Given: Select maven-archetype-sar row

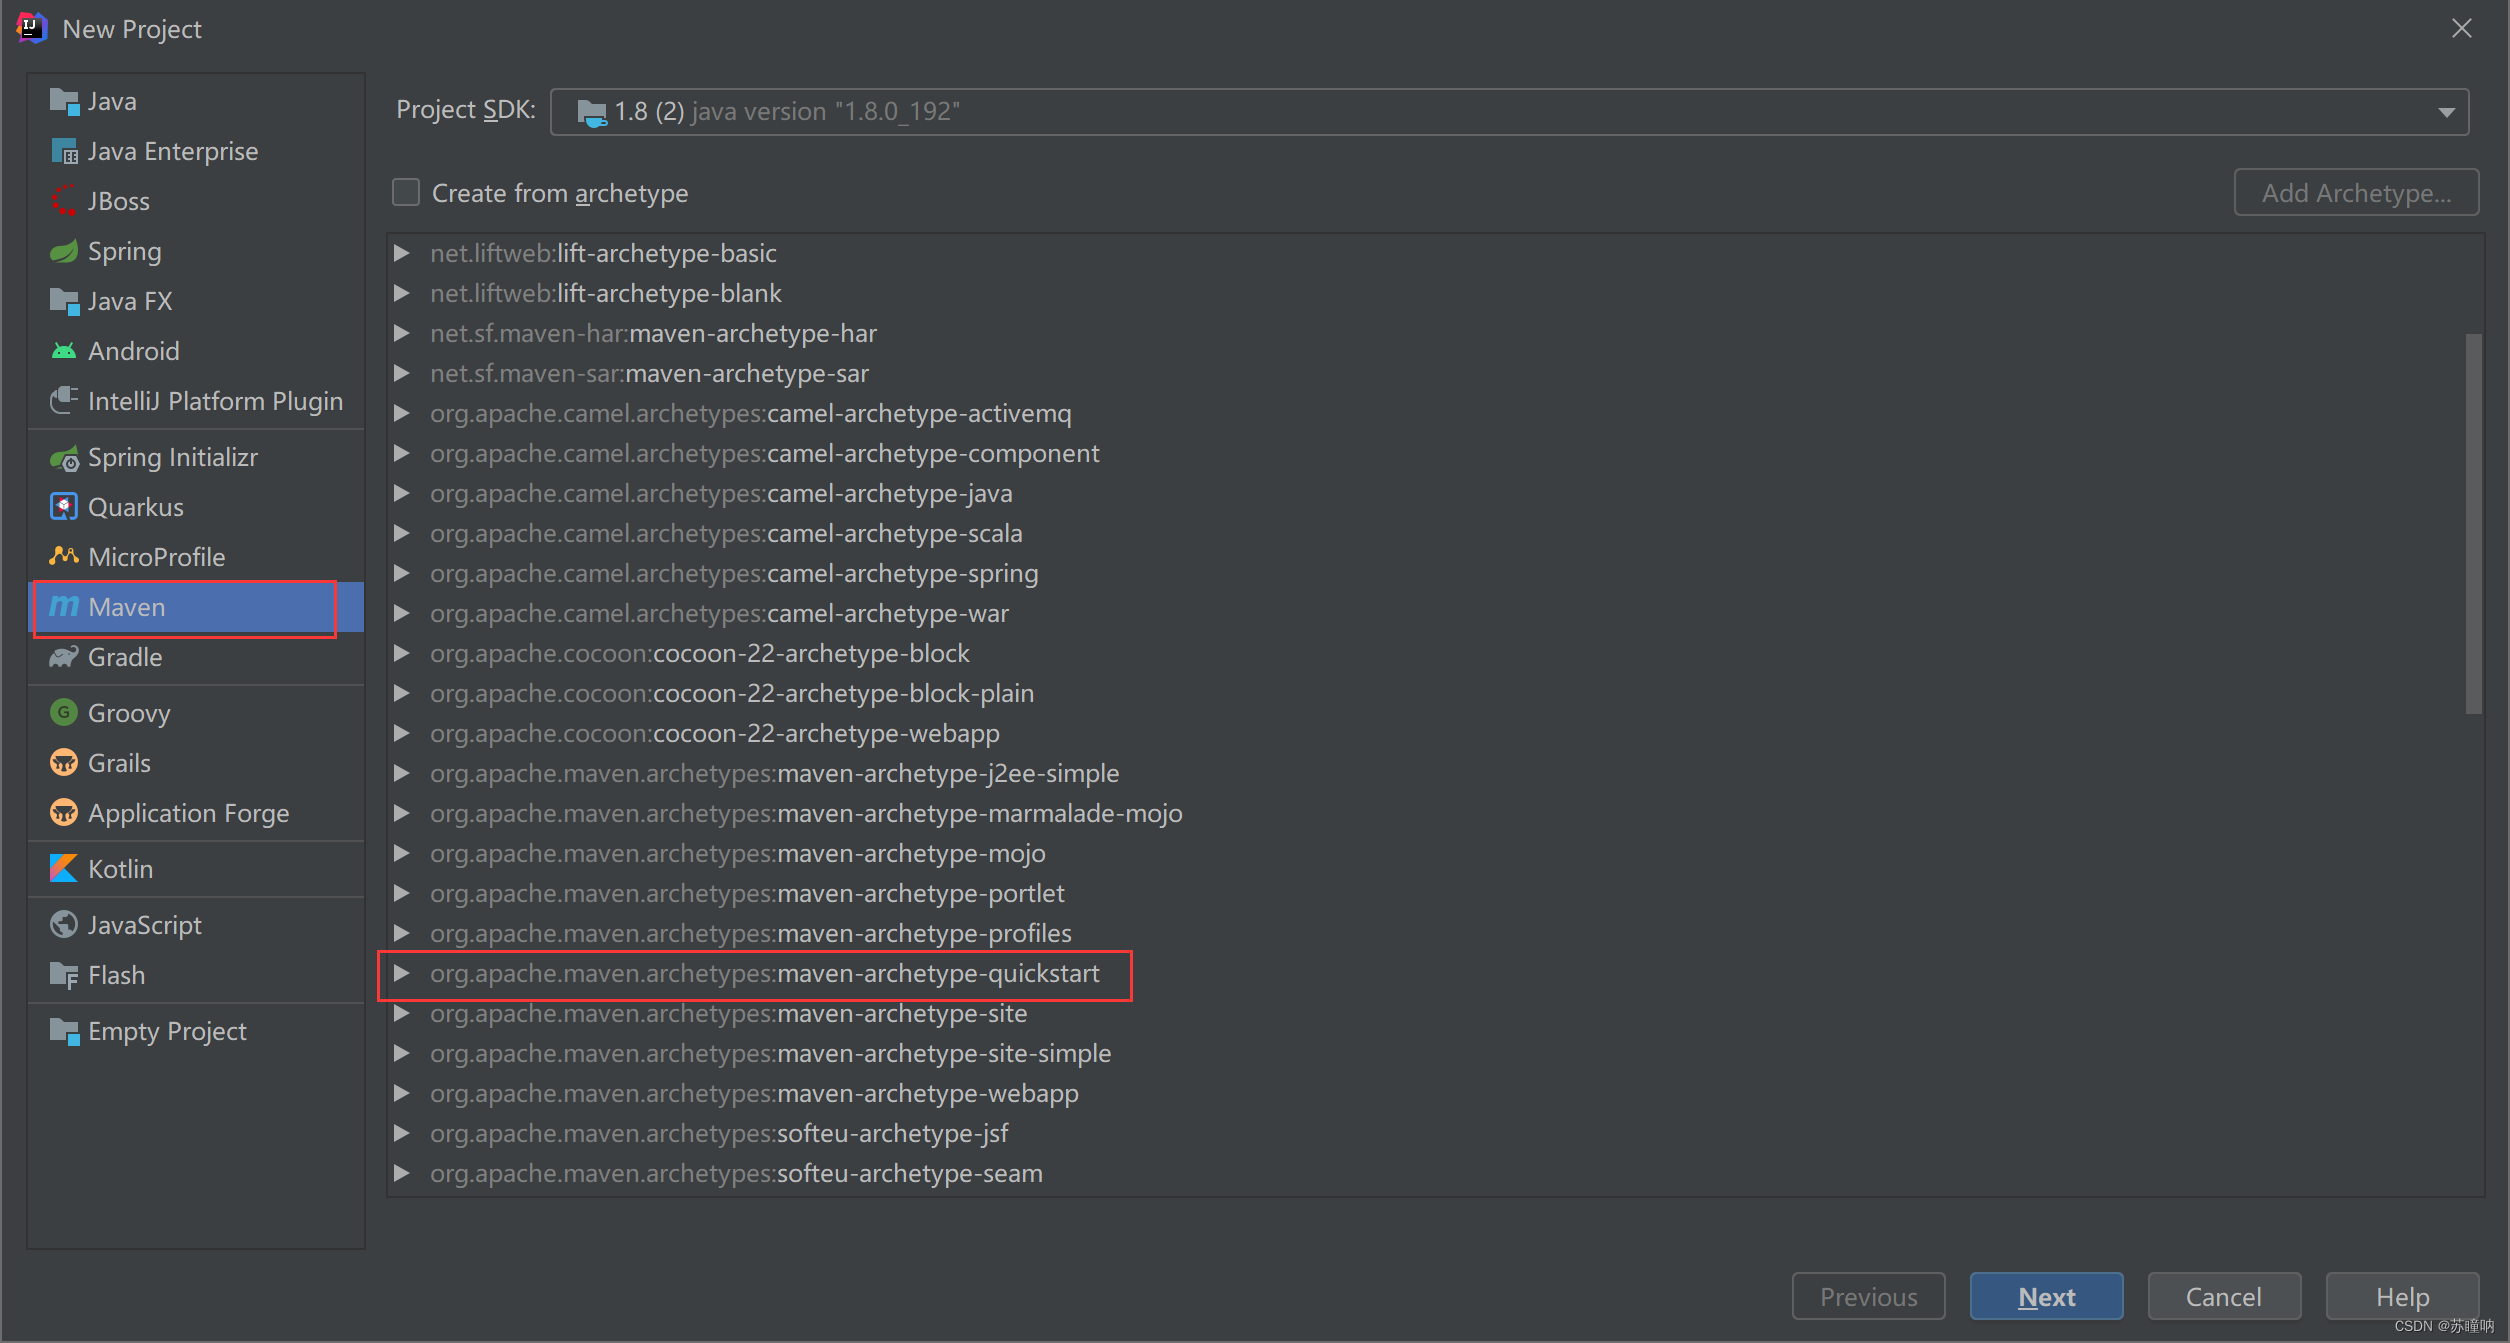Looking at the screenshot, I should click(1435, 373).
